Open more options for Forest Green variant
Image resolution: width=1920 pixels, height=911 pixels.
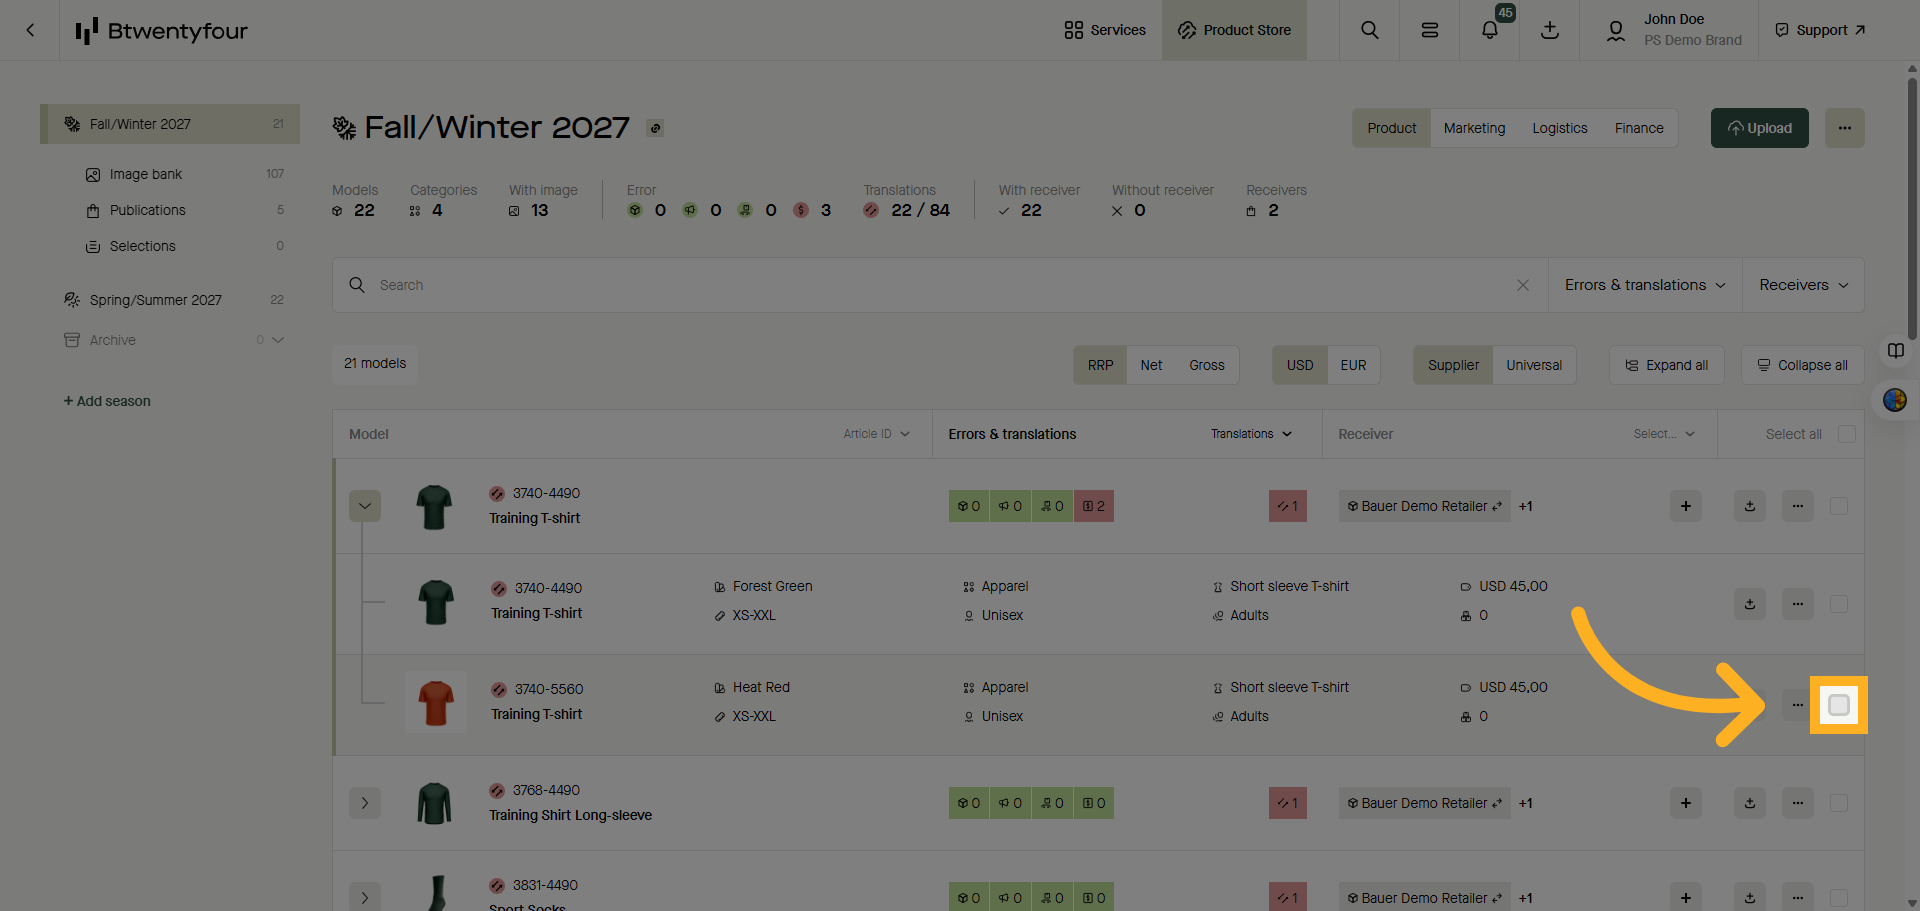(x=1798, y=604)
